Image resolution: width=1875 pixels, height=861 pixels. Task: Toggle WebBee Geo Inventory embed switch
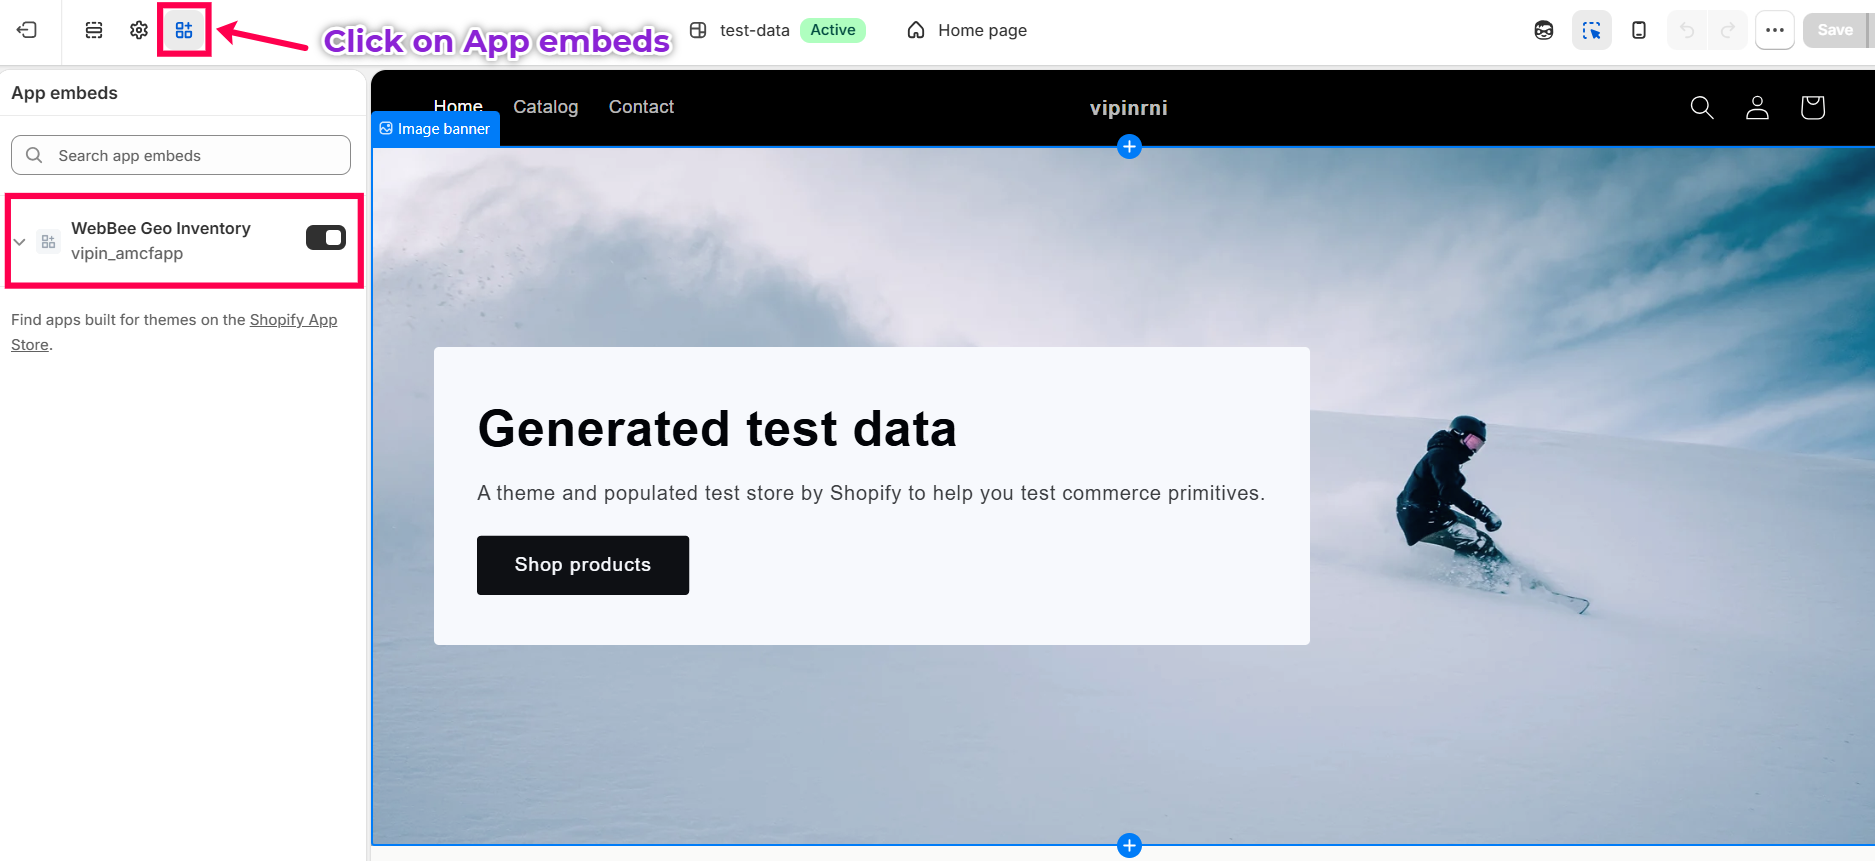coord(326,238)
